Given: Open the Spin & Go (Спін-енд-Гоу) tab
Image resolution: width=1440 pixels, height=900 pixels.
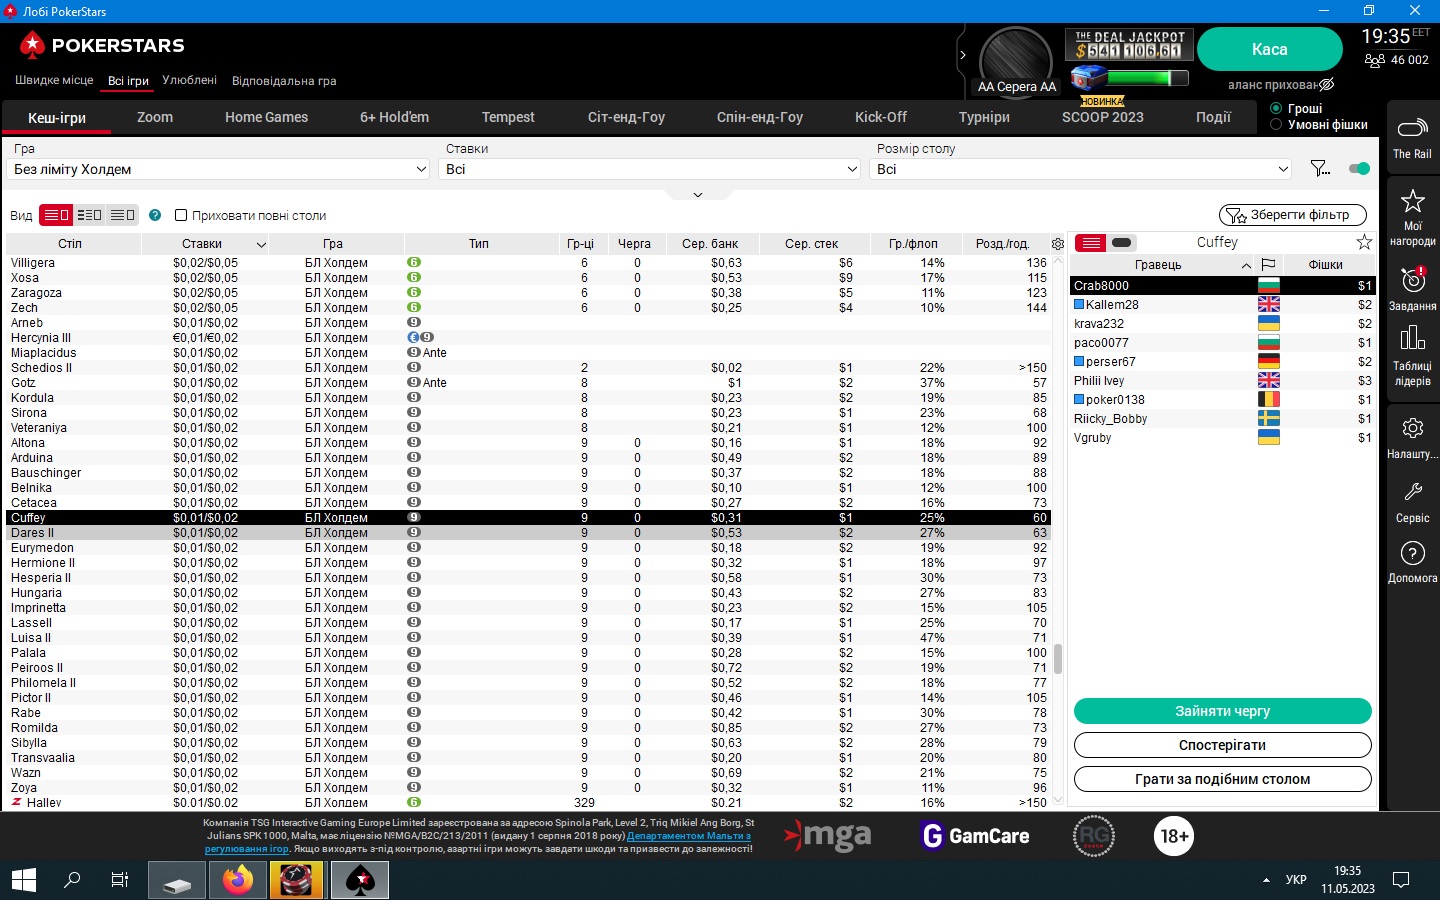Looking at the screenshot, I should (760, 117).
